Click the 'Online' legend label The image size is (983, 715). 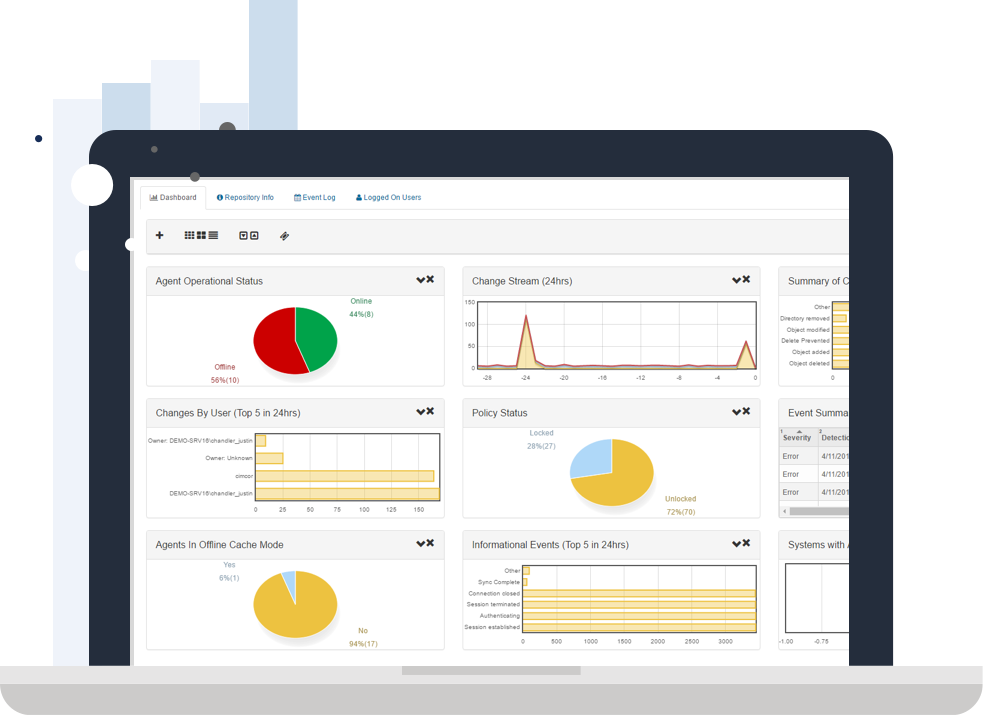tap(361, 301)
